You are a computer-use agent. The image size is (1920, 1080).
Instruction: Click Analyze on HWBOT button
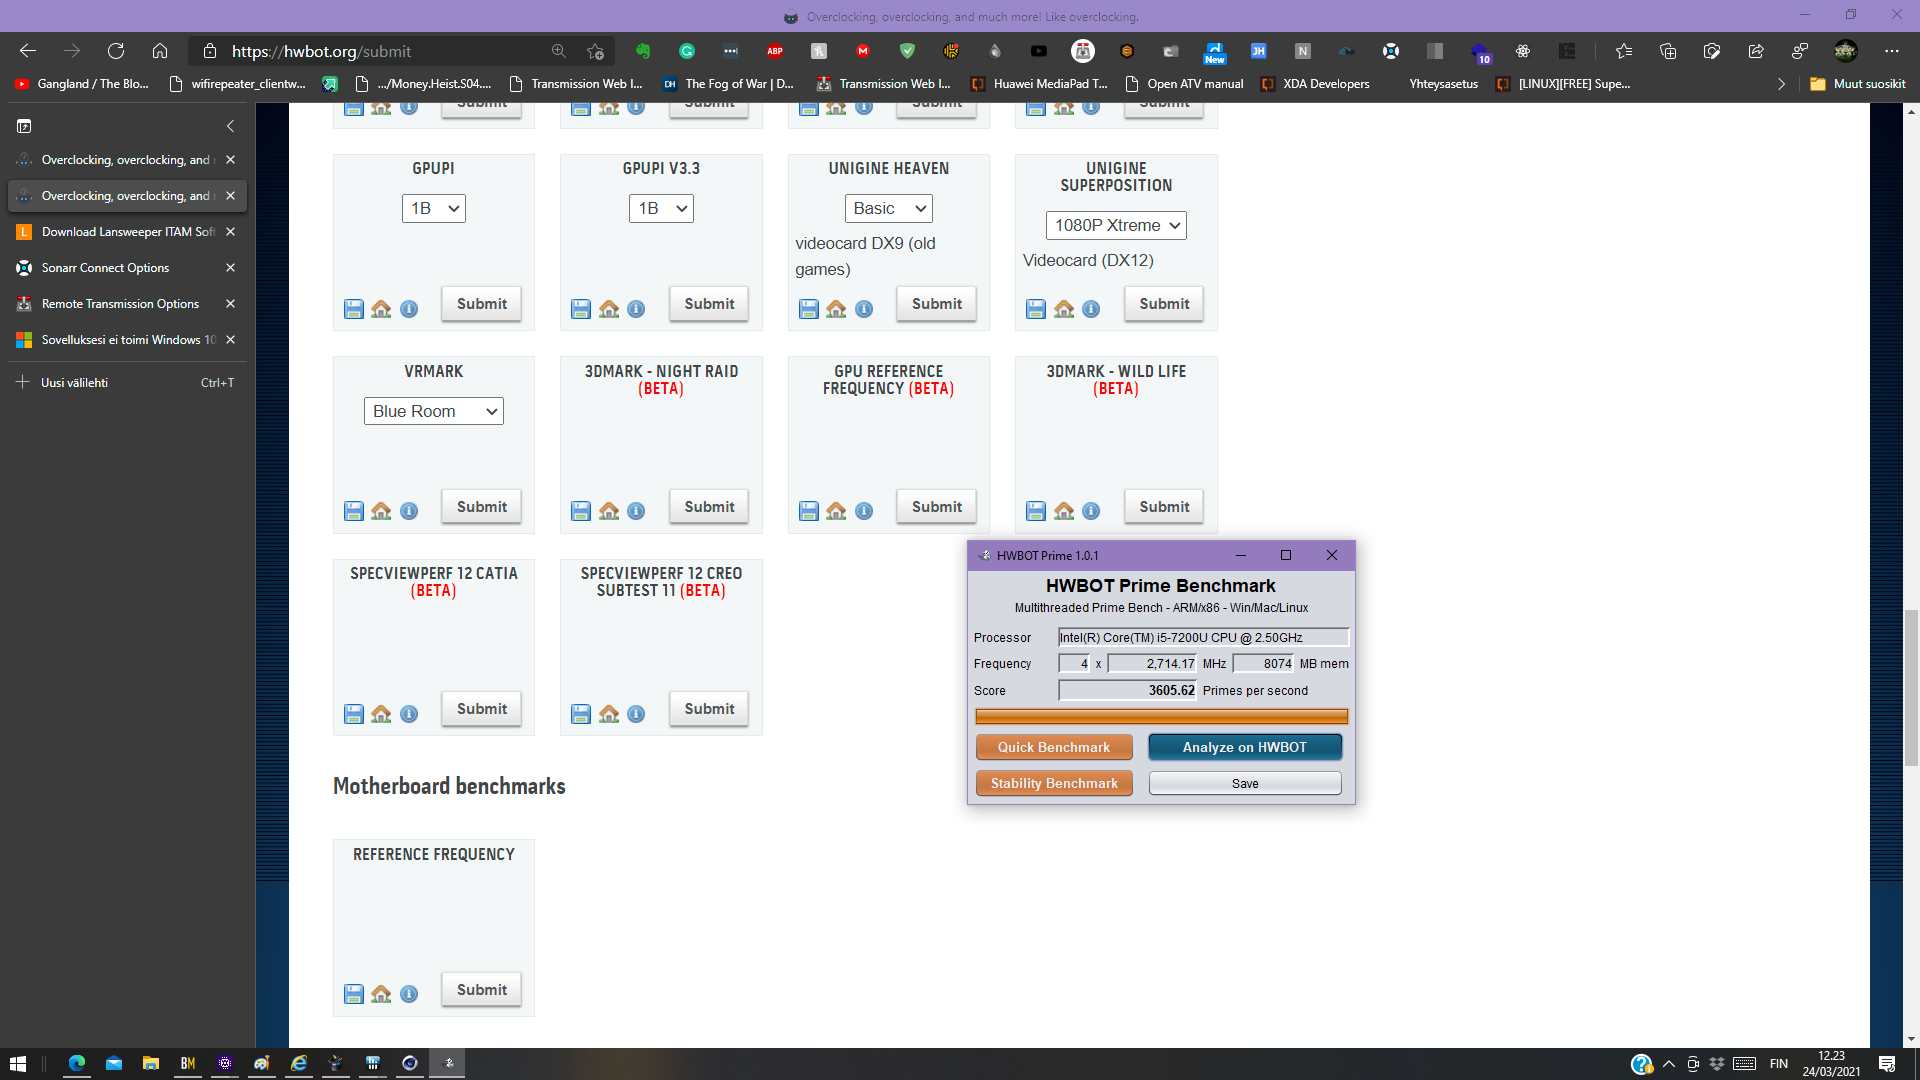click(1245, 747)
